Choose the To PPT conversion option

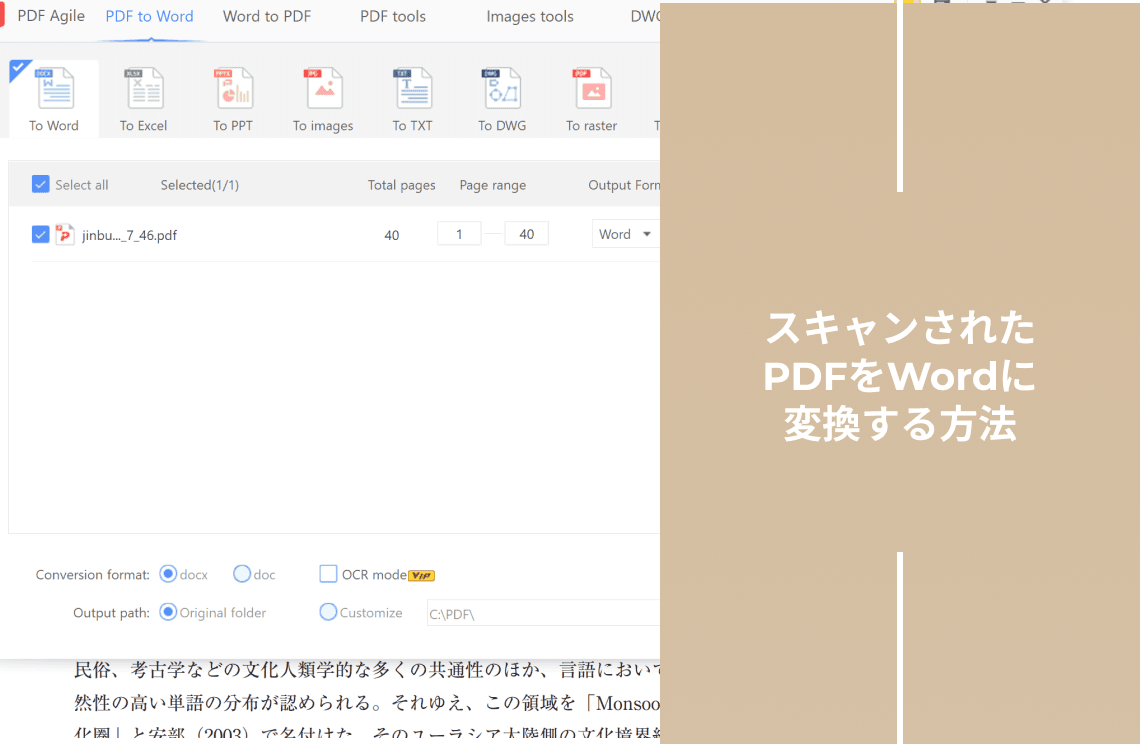pyautogui.click(x=233, y=97)
